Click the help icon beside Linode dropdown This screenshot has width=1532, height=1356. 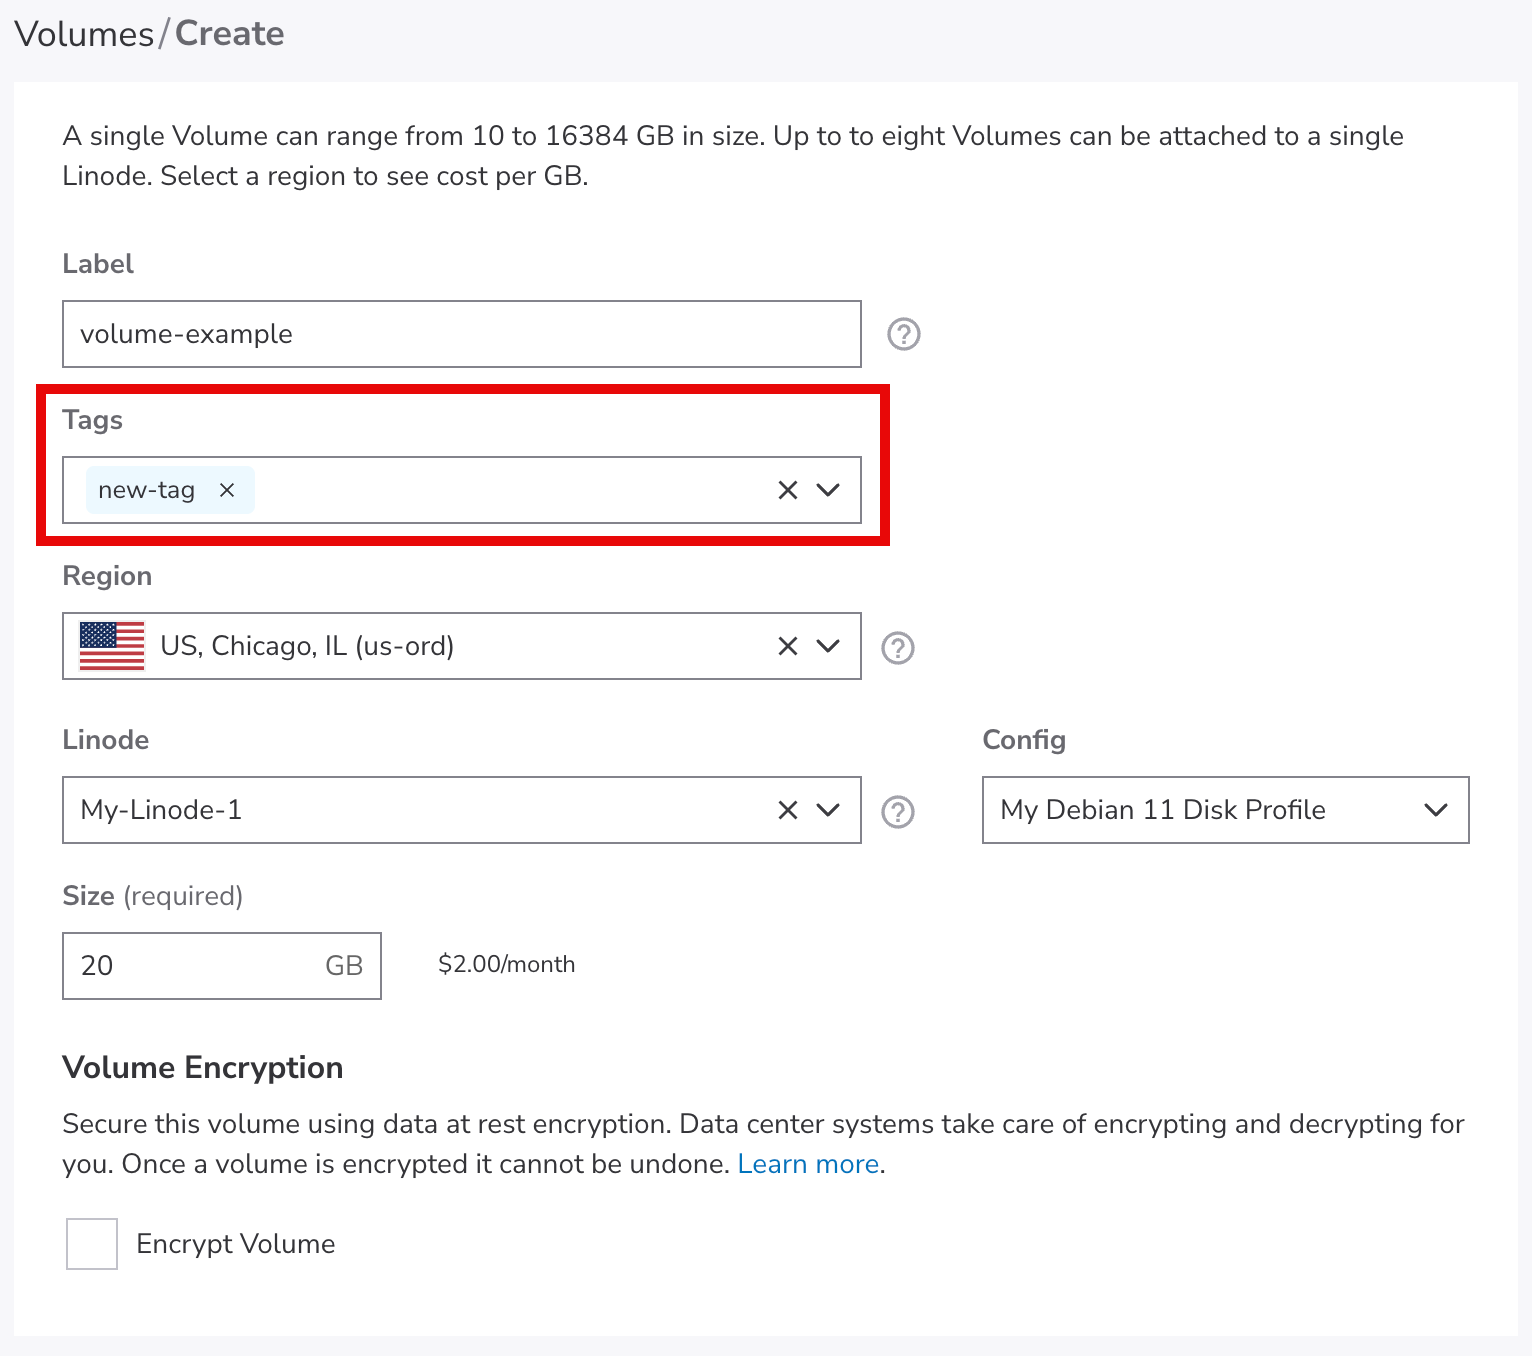[x=898, y=812]
